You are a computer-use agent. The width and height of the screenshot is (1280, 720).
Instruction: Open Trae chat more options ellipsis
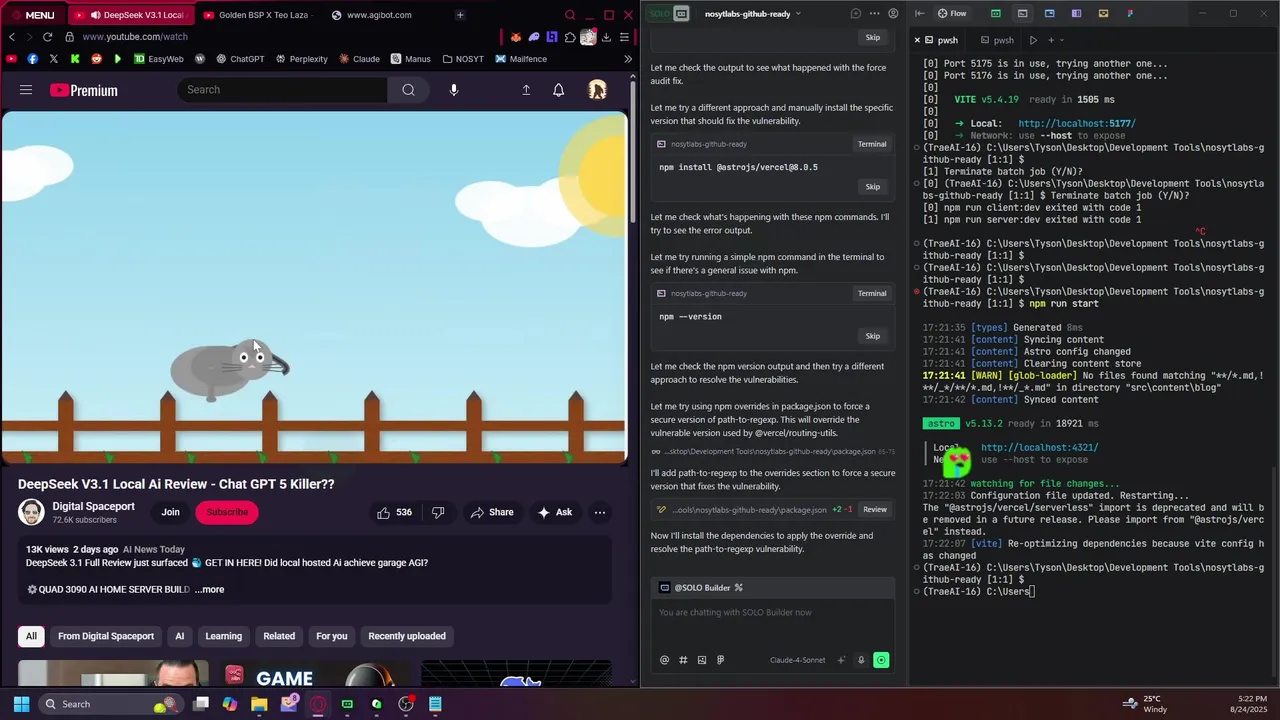[x=874, y=14]
